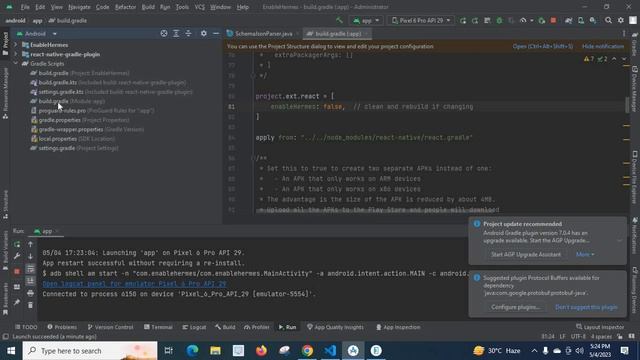The height and width of the screenshot is (360, 640).
Task: Click the Search Everywhere magnifier icon
Action: coord(608,20)
